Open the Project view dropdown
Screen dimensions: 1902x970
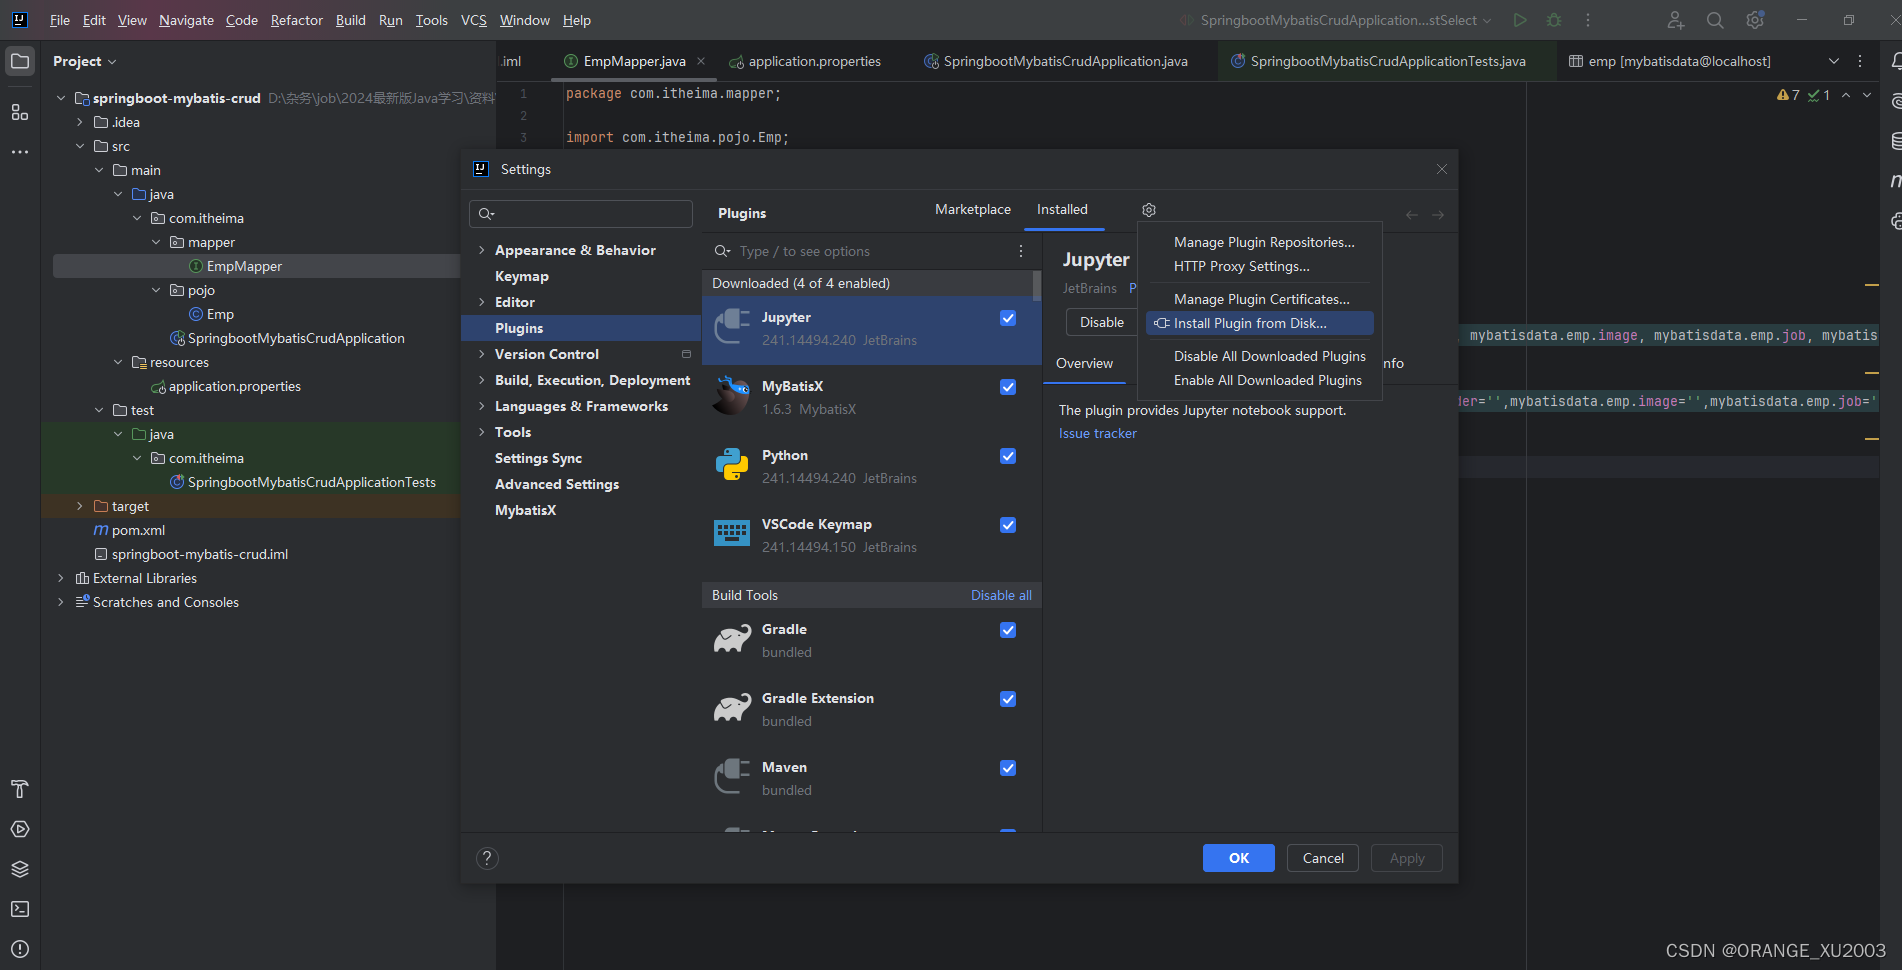point(85,61)
